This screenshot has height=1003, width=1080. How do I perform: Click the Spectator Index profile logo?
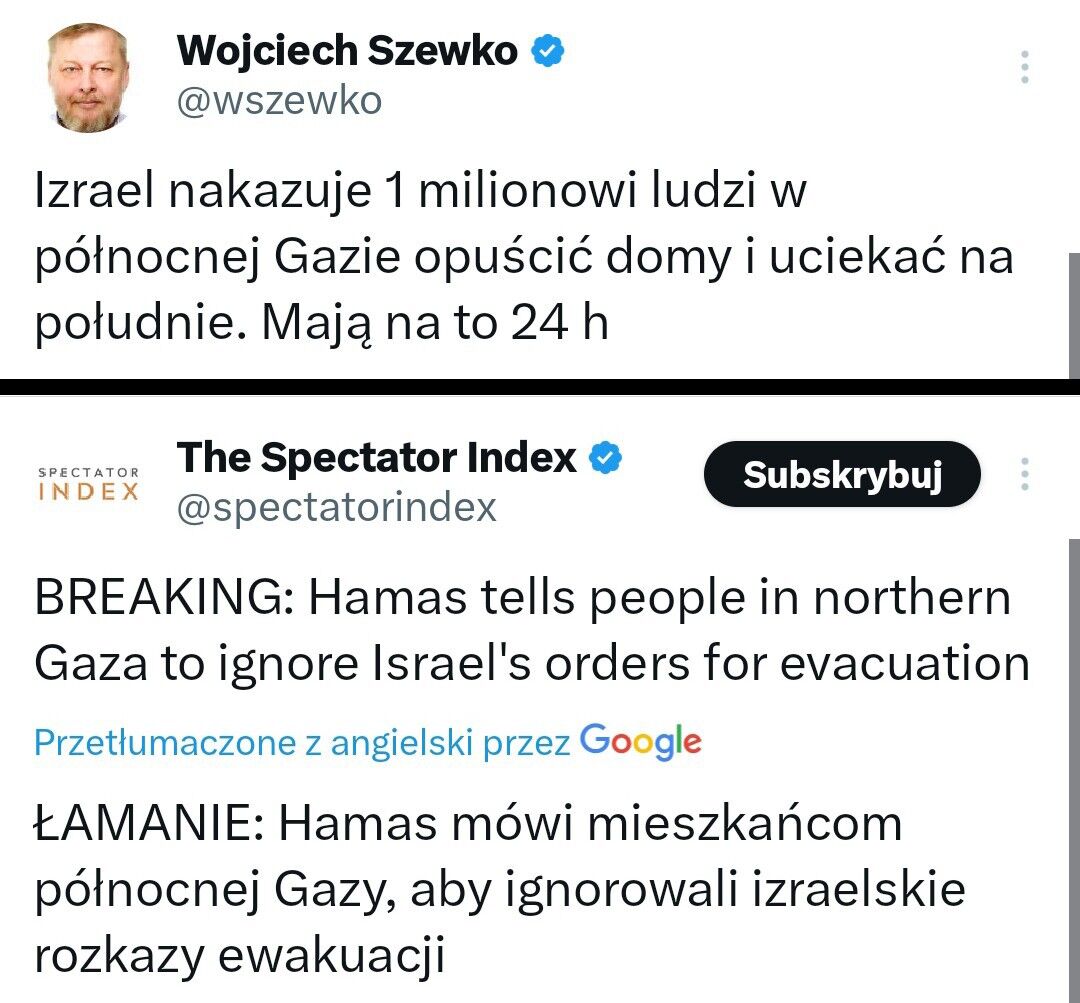click(x=88, y=485)
